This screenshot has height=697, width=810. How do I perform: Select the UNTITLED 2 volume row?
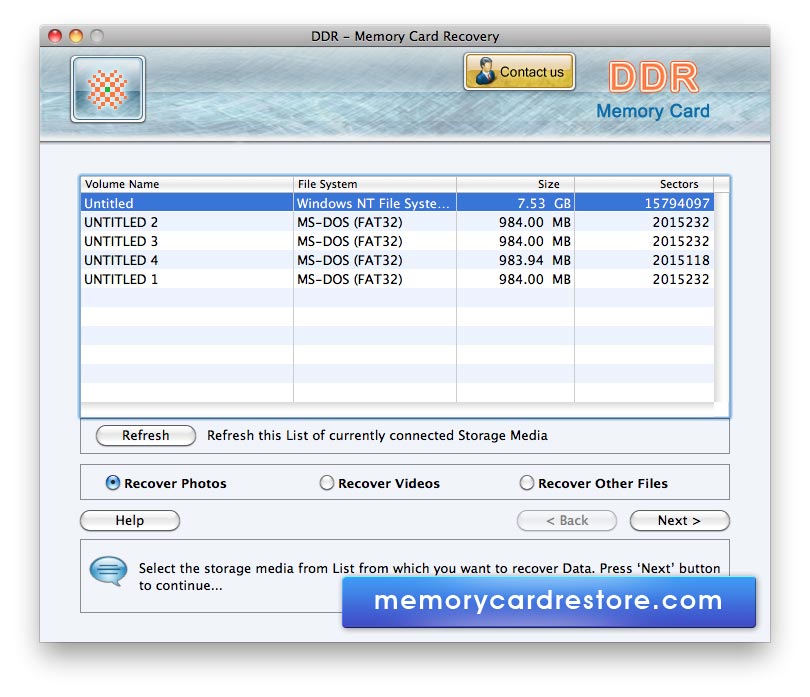[x=397, y=222]
